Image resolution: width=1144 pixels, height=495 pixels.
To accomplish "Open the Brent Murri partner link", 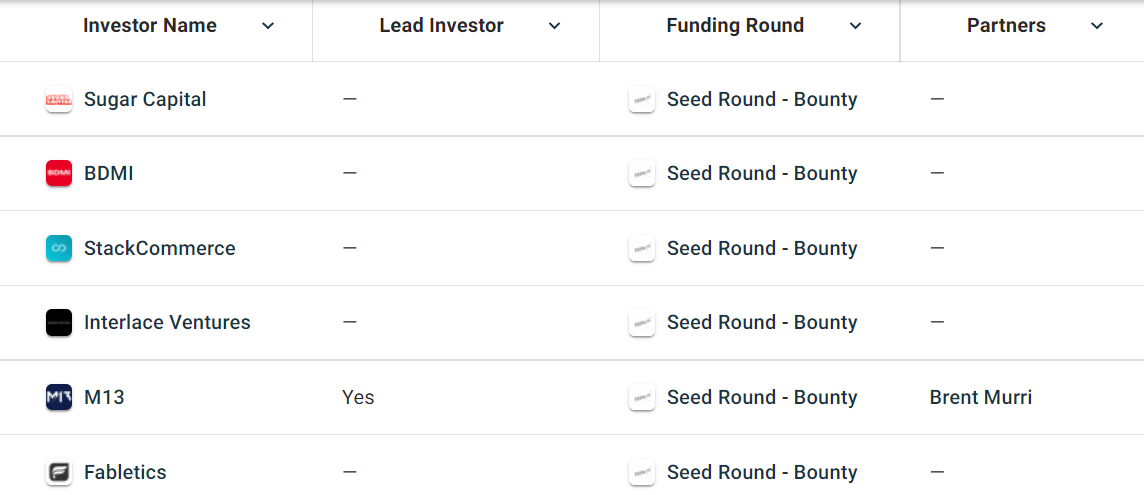I will (980, 398).
